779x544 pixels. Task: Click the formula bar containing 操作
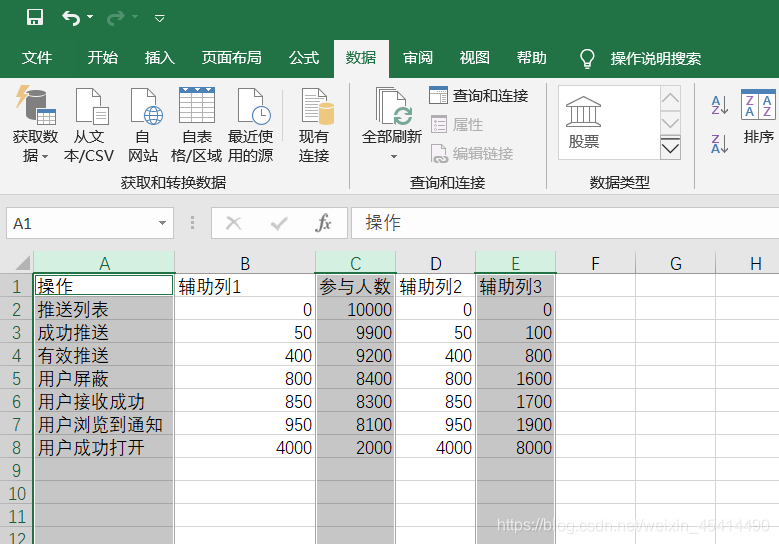point(565,223)
